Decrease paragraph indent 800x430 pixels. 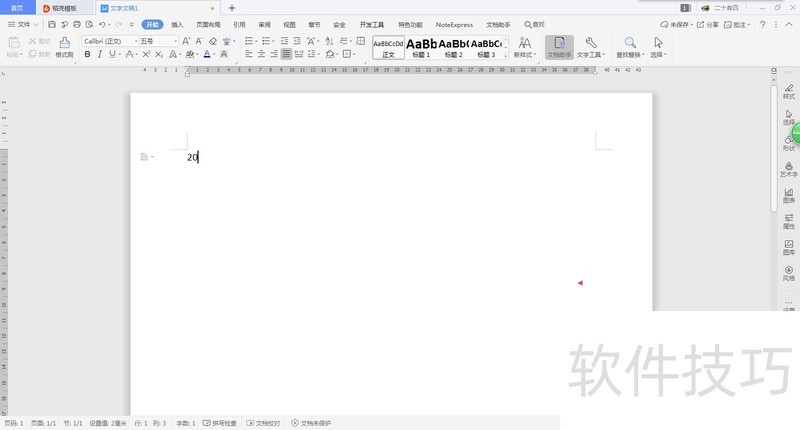284,41
